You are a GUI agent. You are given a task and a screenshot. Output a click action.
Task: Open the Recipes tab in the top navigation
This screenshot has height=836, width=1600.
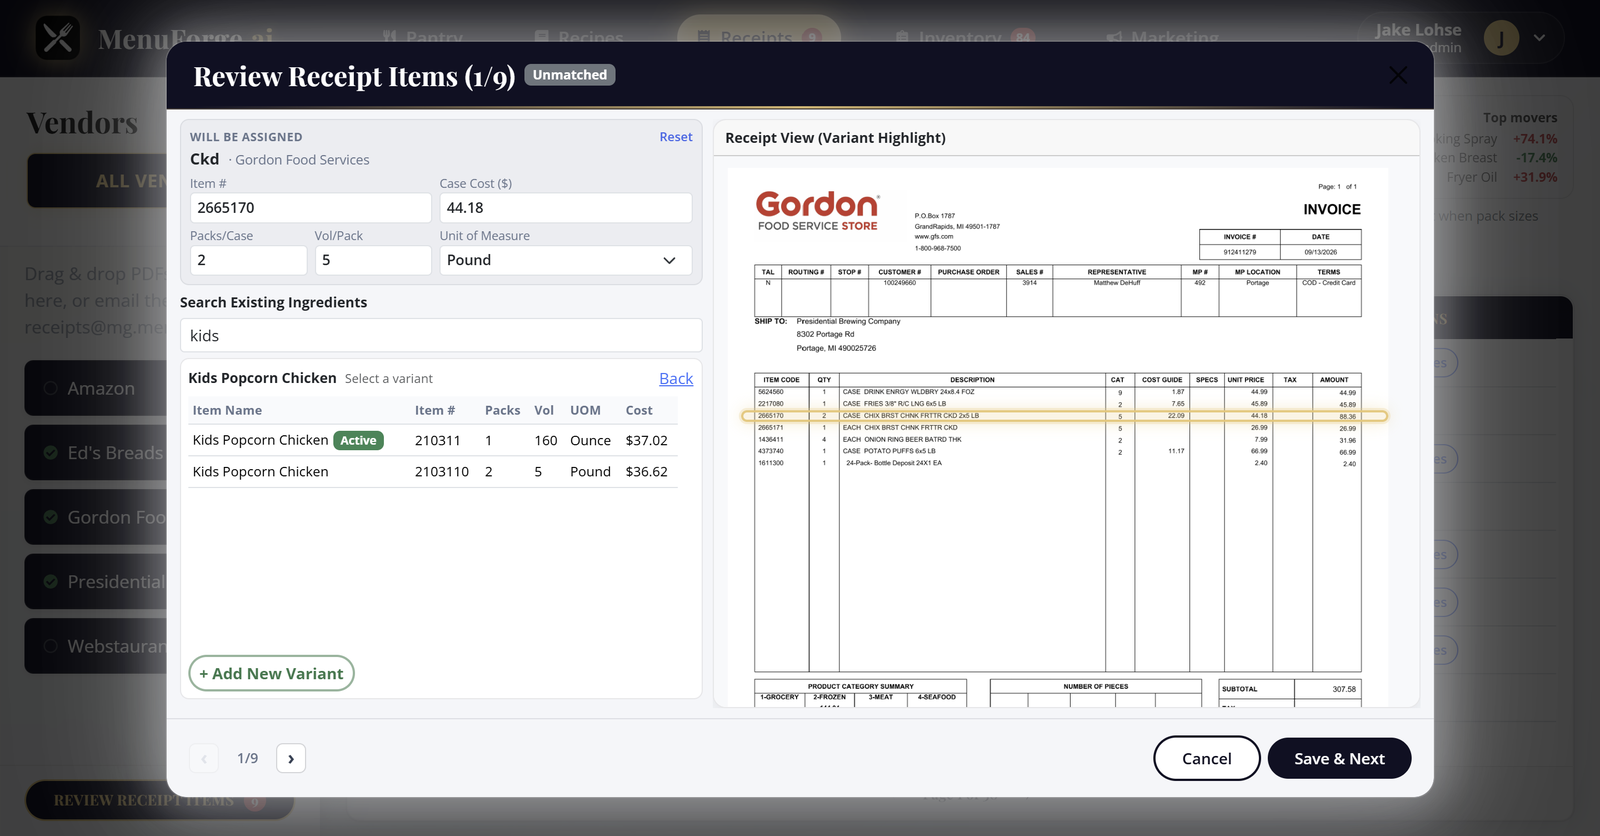coord(579,38)
